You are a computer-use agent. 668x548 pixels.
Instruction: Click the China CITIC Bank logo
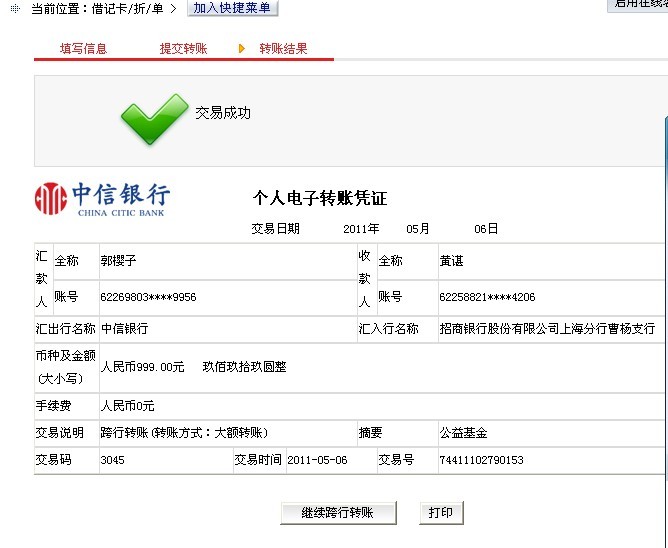point(103,199)
